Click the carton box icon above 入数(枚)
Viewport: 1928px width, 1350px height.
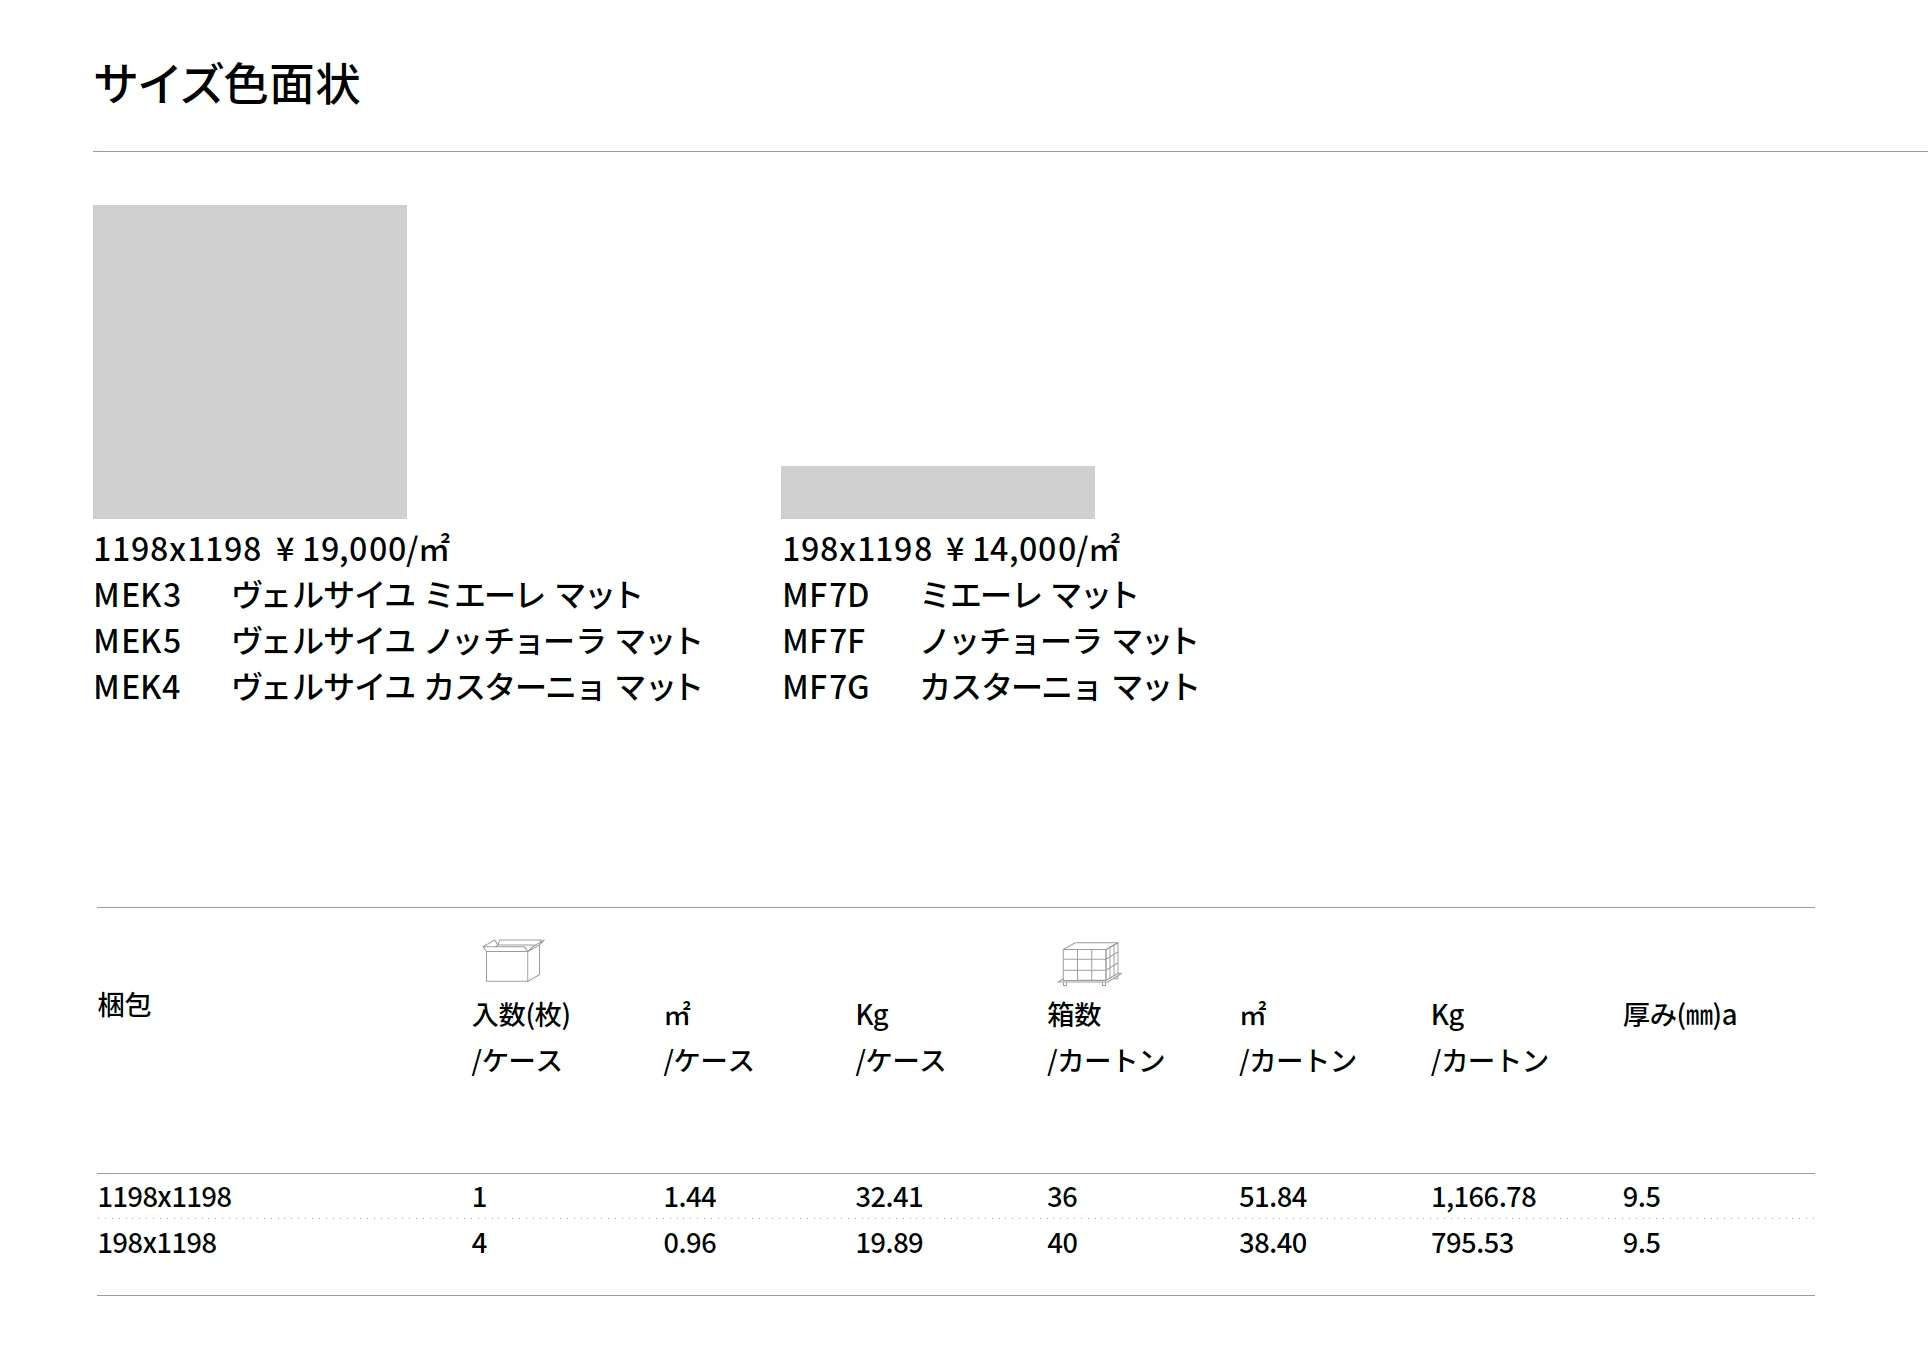tap(513, 961)
